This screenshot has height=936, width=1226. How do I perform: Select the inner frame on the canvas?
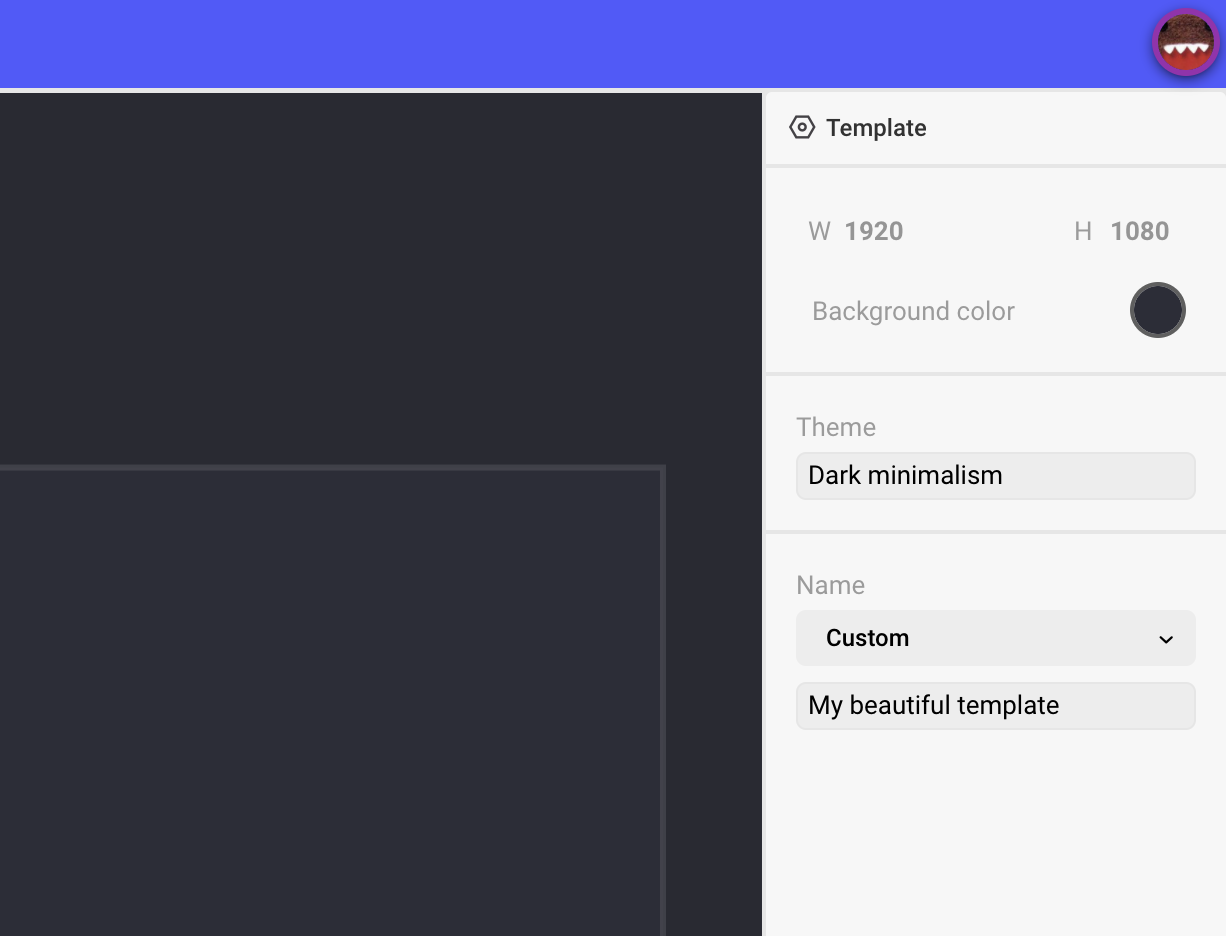330,700
